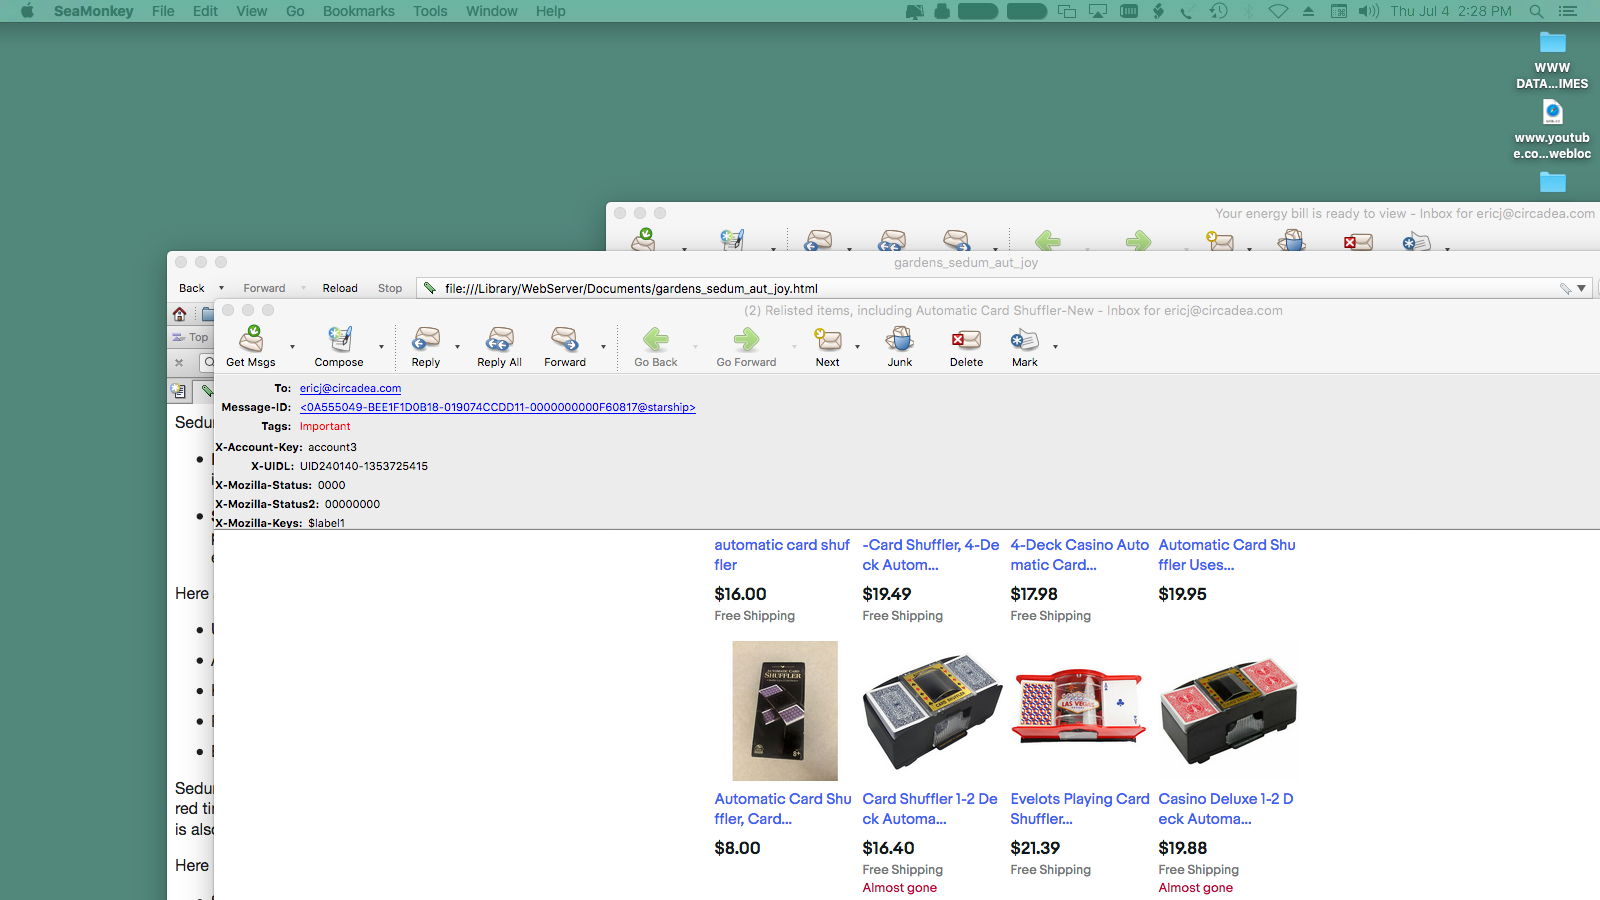Open the Tools menu in menu bar
Screen dimensions: 1600x900
point(430,11)
